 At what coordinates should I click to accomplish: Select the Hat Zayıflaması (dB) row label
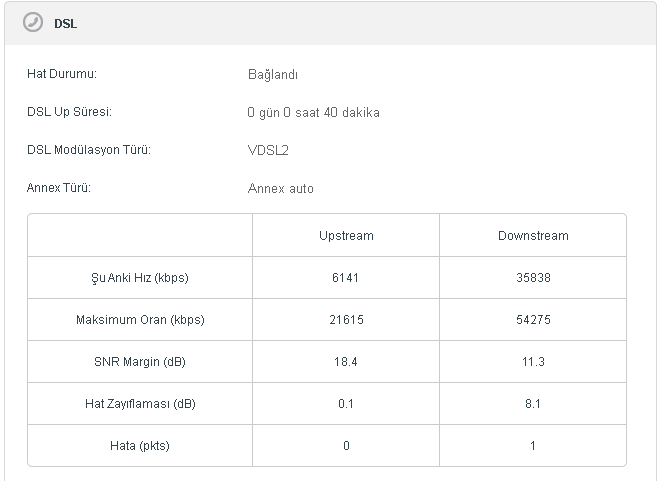click(139, 404)
